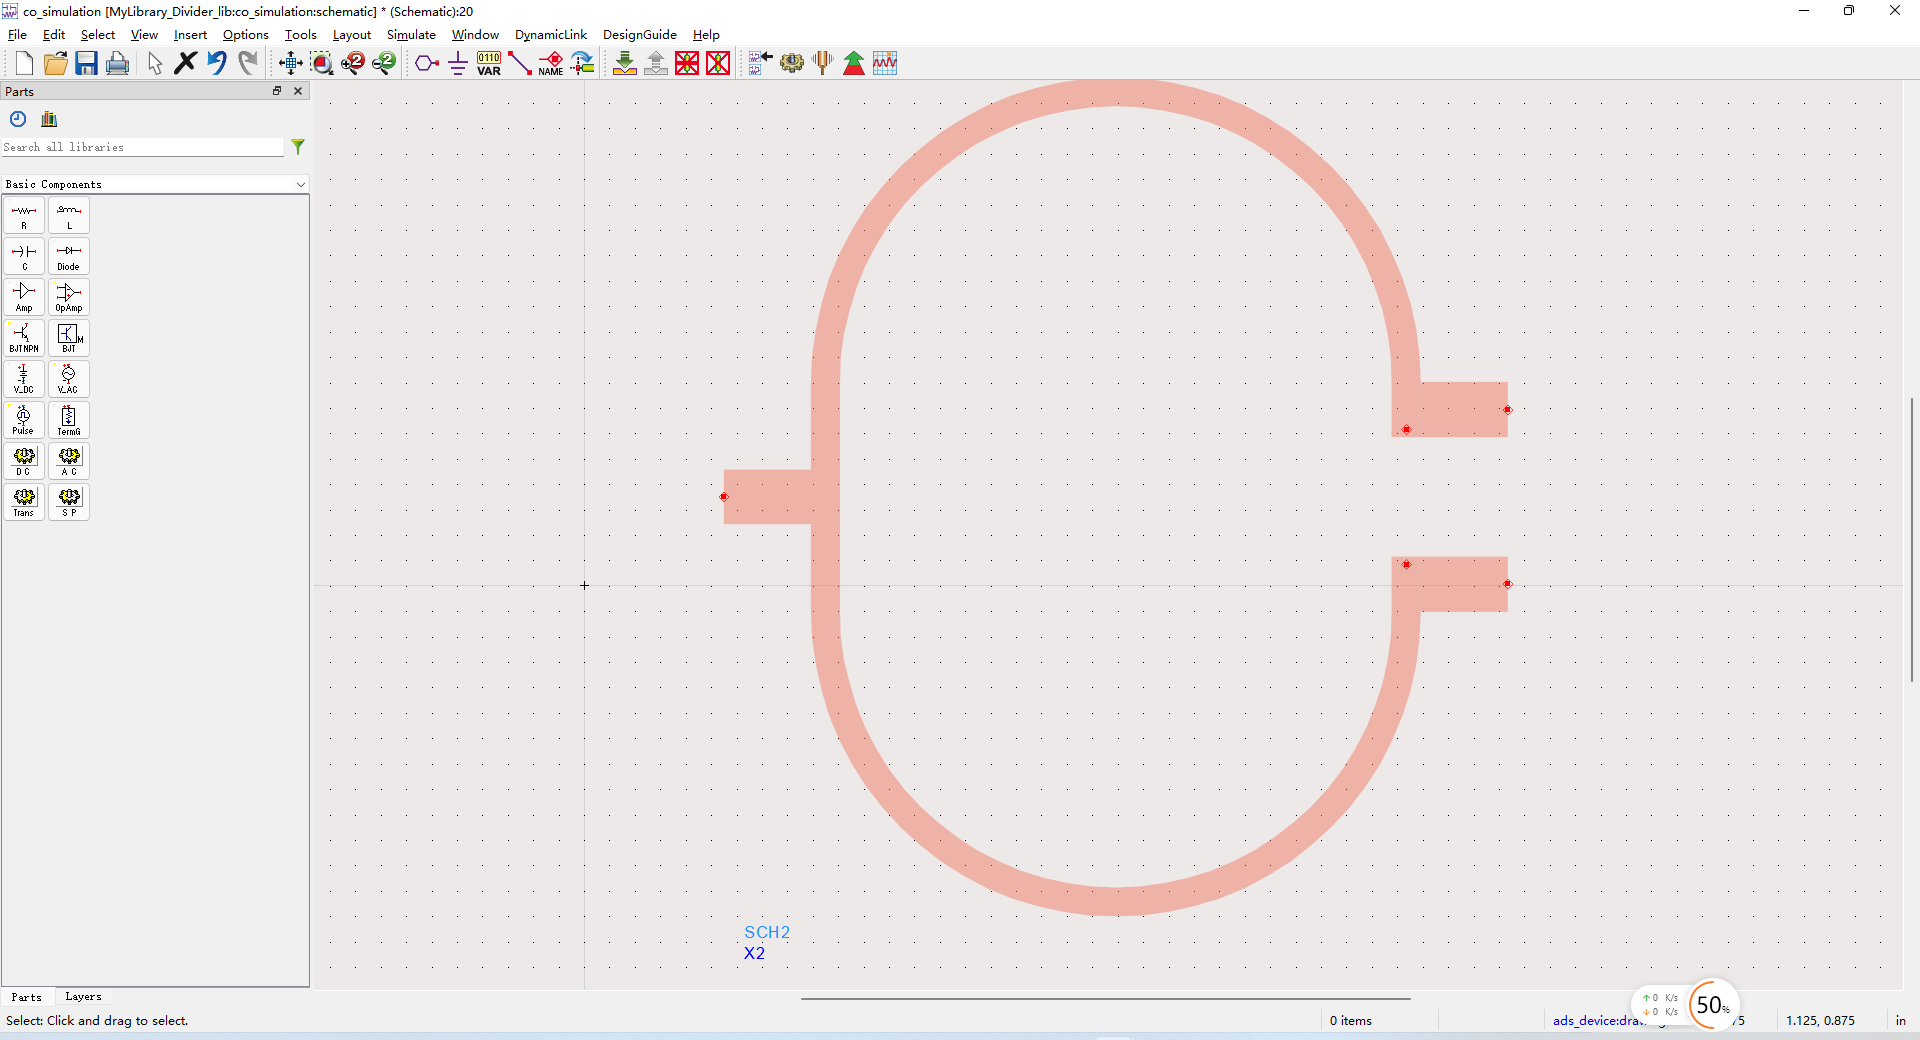
Task: Click the icon with boxes and black arrow
Action: [x=761, y=63]
